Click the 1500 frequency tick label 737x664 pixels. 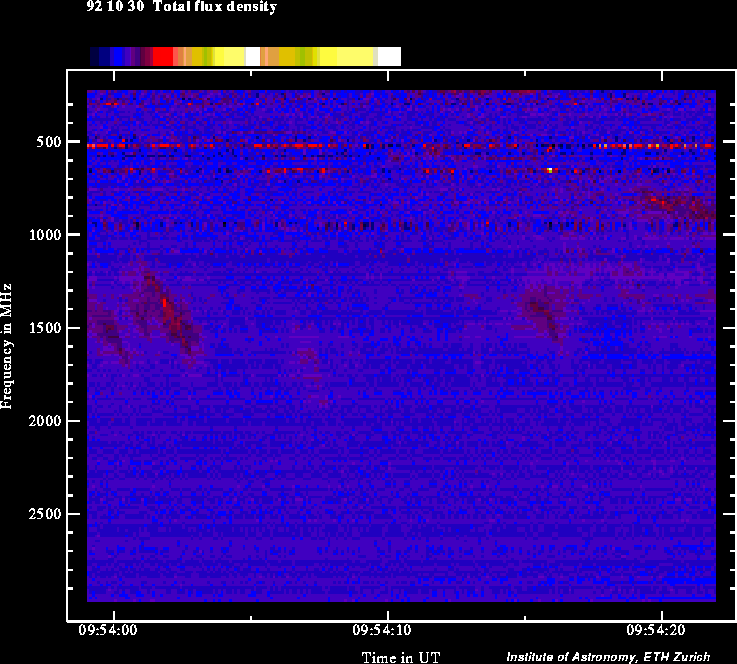point(45,328)
